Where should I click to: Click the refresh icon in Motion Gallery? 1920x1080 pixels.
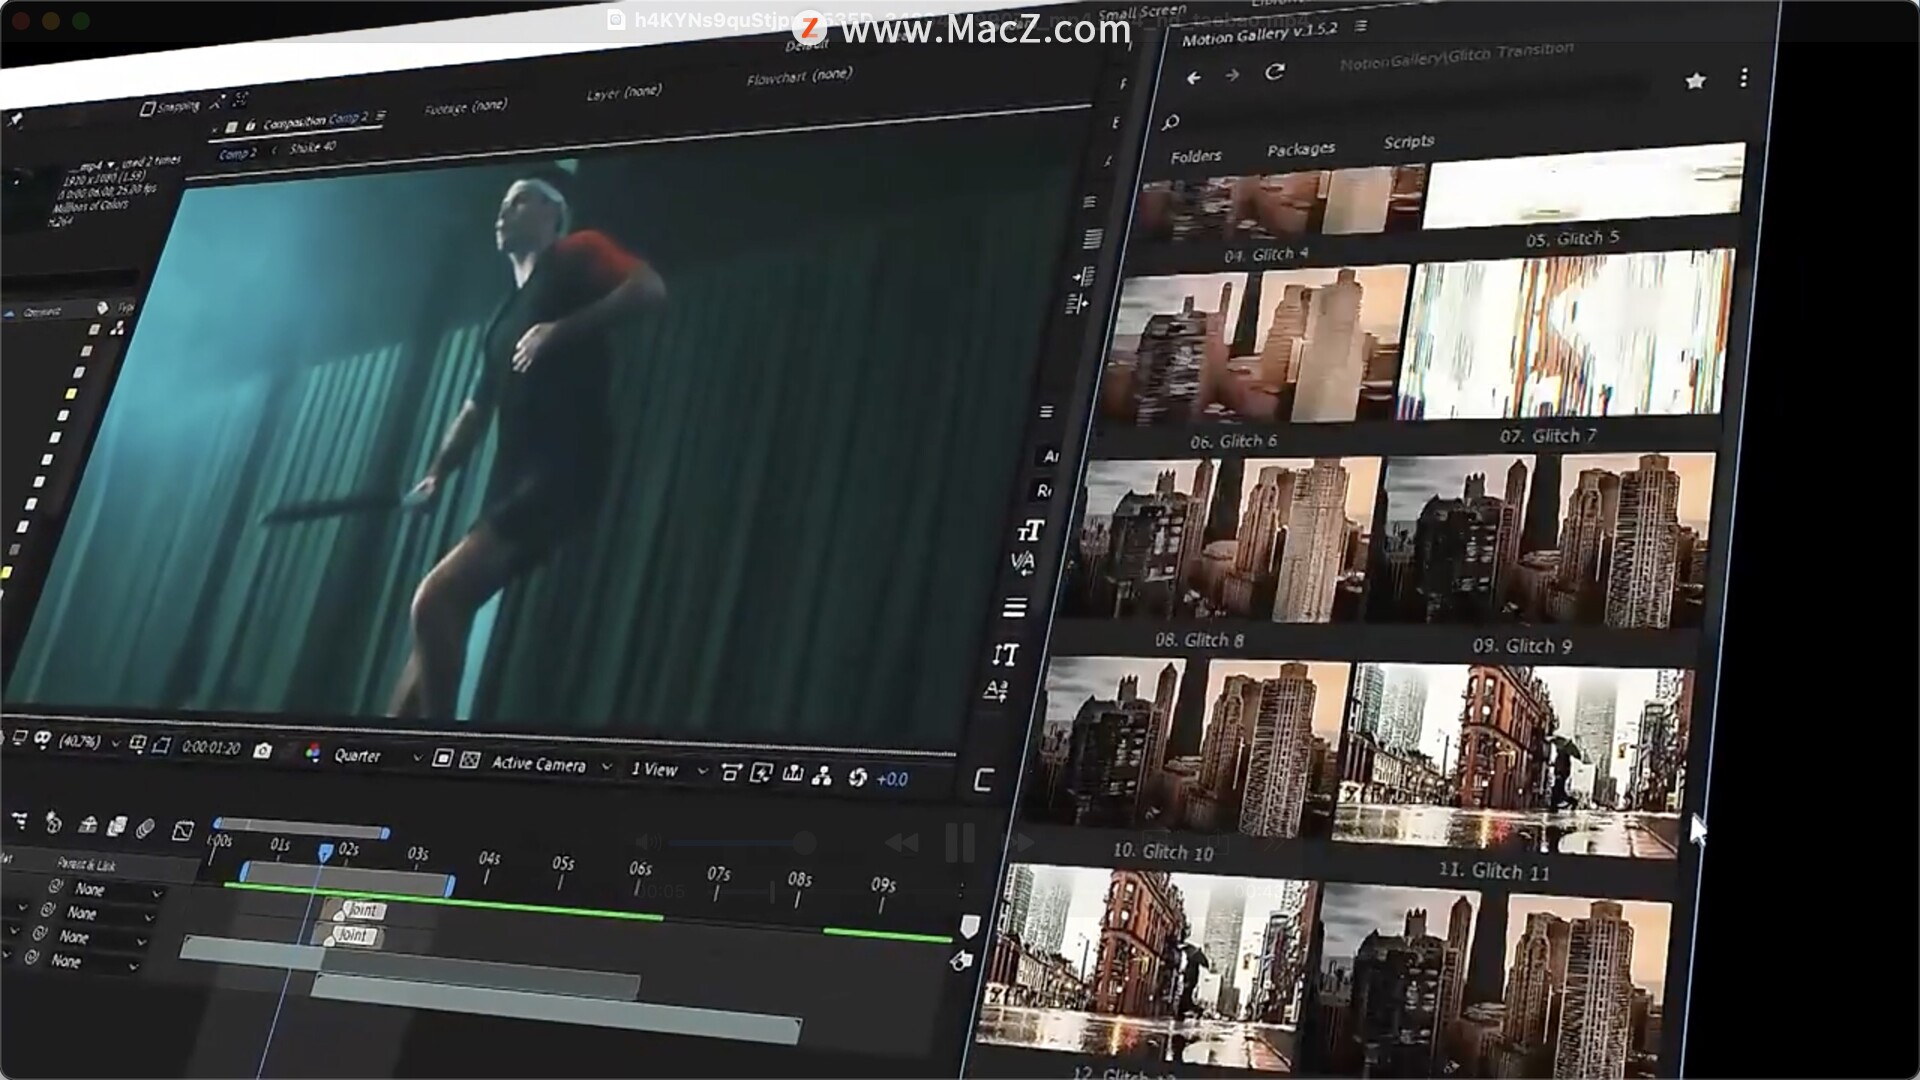(1274, 72)
